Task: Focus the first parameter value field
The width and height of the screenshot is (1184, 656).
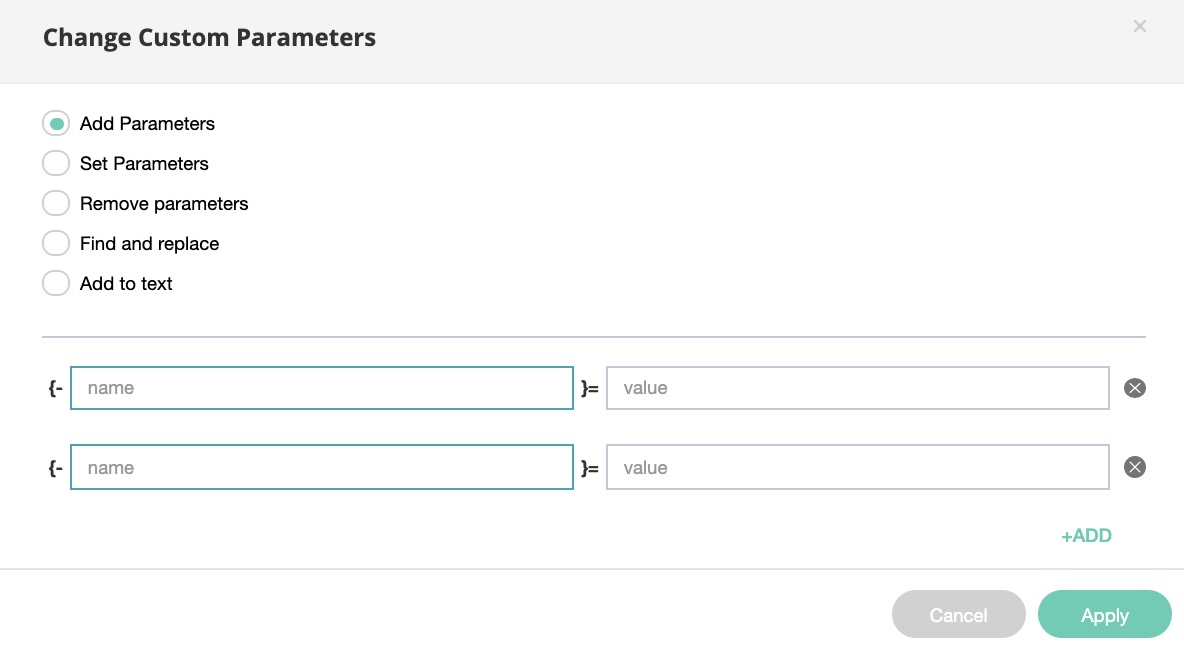Action: point(857,388)
